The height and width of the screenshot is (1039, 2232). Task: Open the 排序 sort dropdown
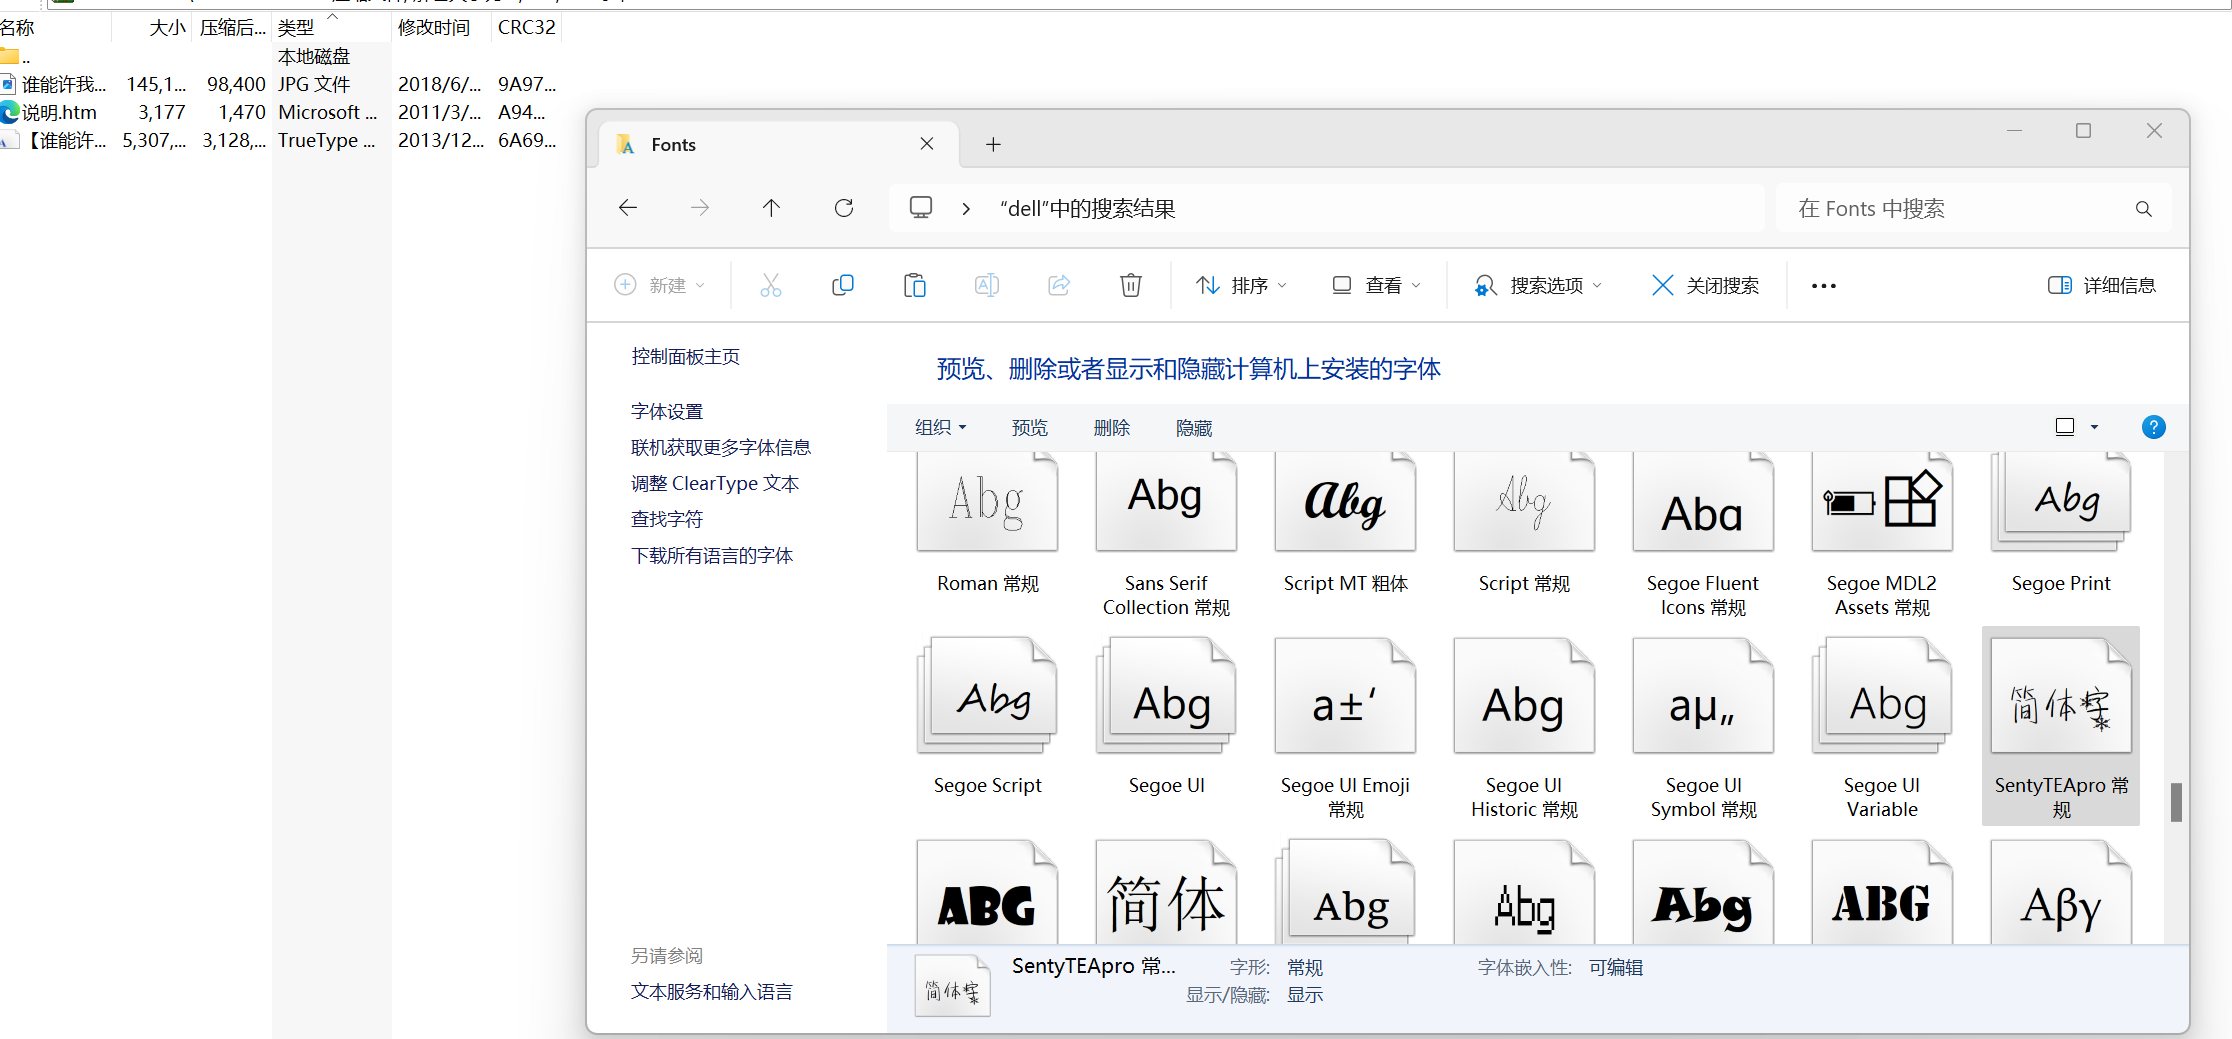coord(1241,286)
